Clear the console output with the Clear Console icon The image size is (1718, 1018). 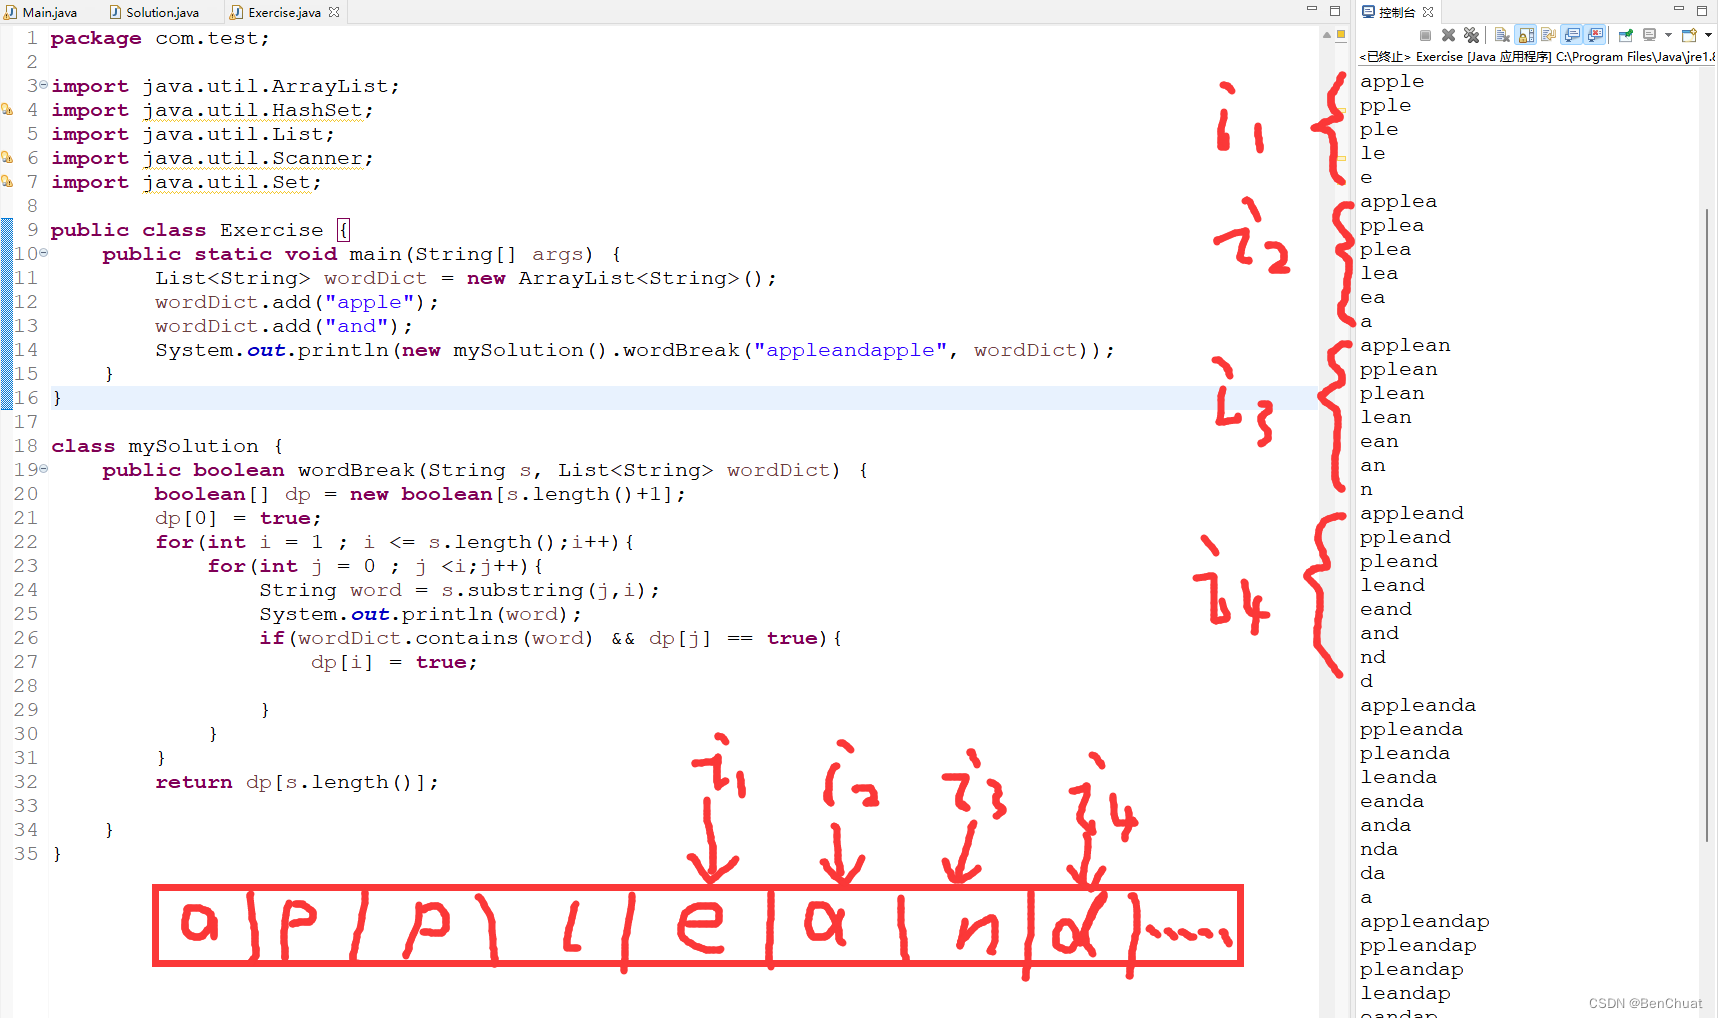click(x=1502, y=34)
